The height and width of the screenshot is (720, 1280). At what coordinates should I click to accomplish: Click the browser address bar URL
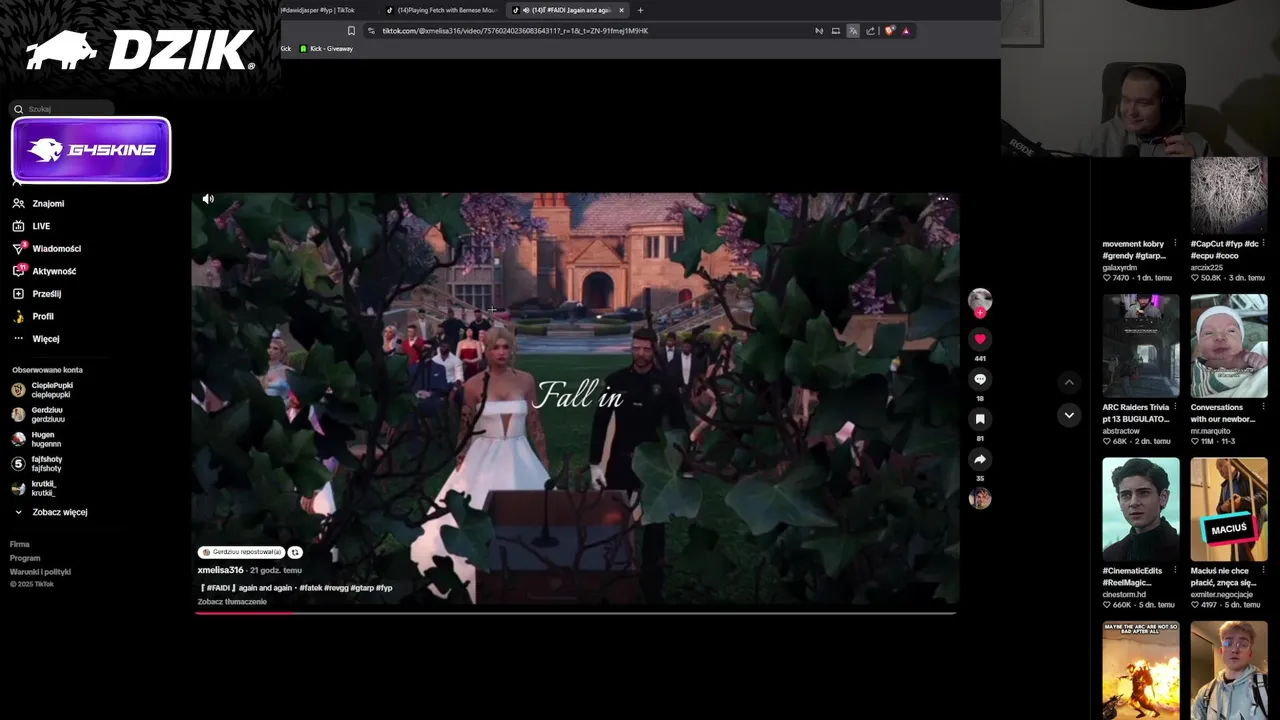click(x=515, y=31)
